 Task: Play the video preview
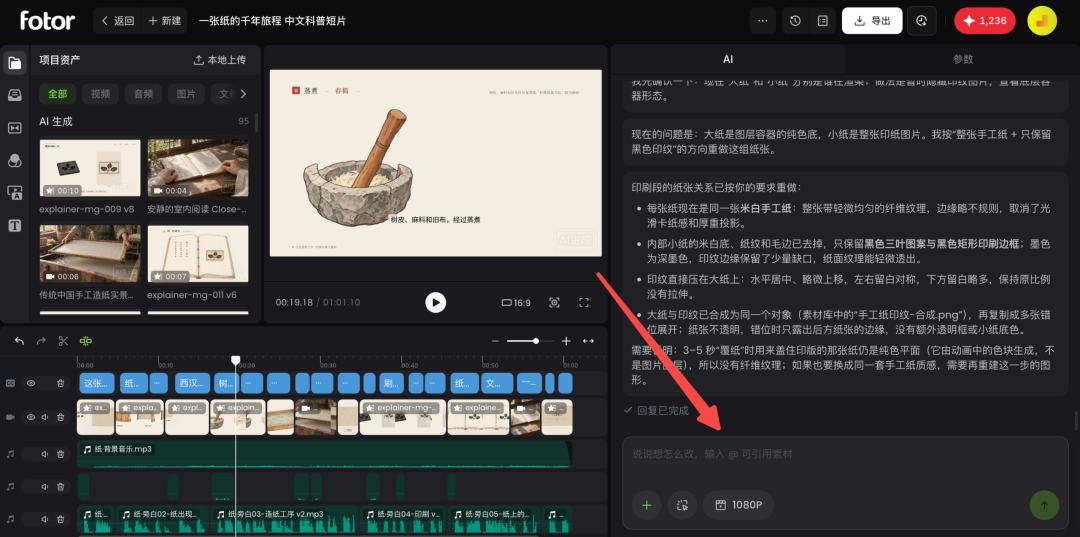(x=435, y=302)
